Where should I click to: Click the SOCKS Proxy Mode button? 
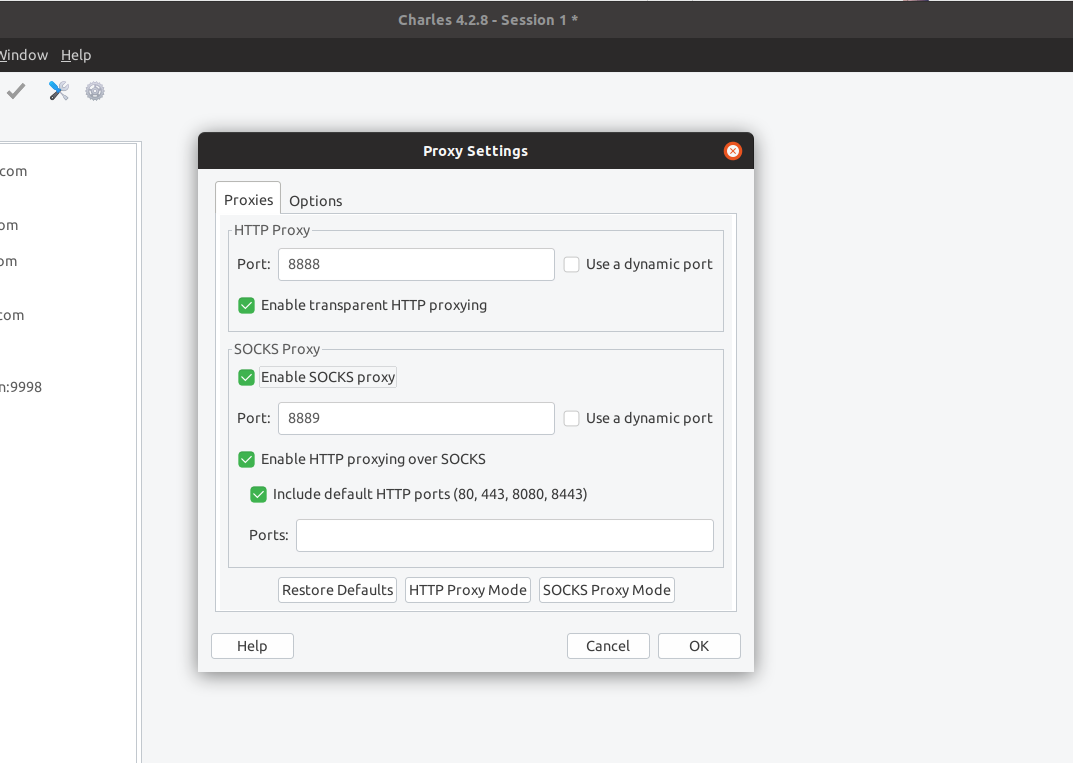pyautogui.click(x=607, y=590)
